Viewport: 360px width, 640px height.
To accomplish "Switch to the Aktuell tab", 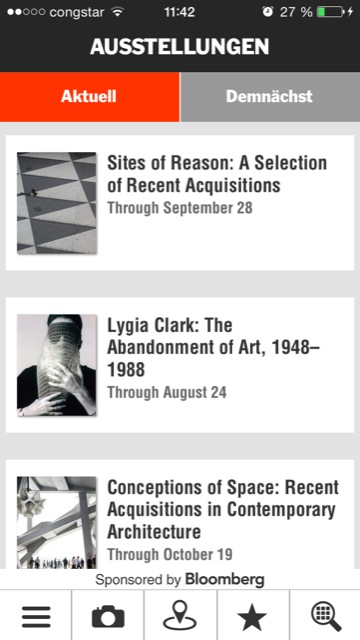I will 89,97.
